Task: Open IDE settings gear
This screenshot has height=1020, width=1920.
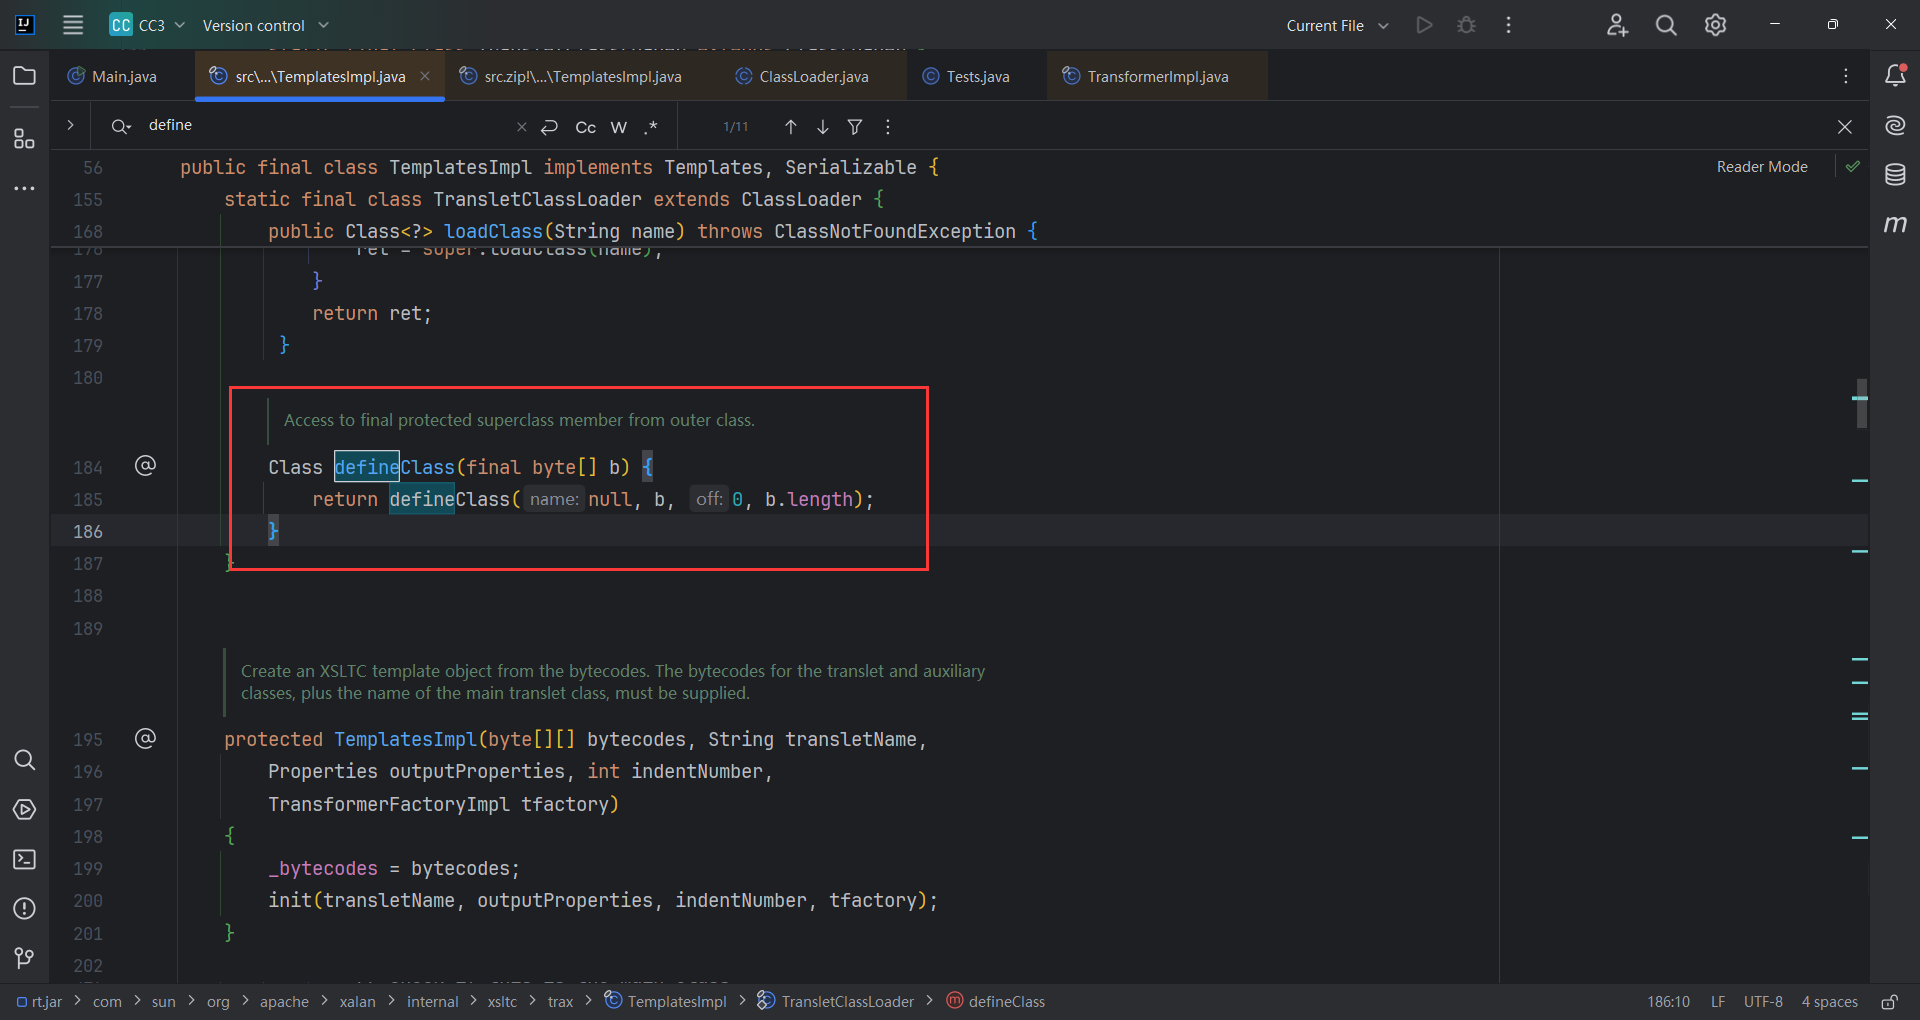Action: (1715, 25)
